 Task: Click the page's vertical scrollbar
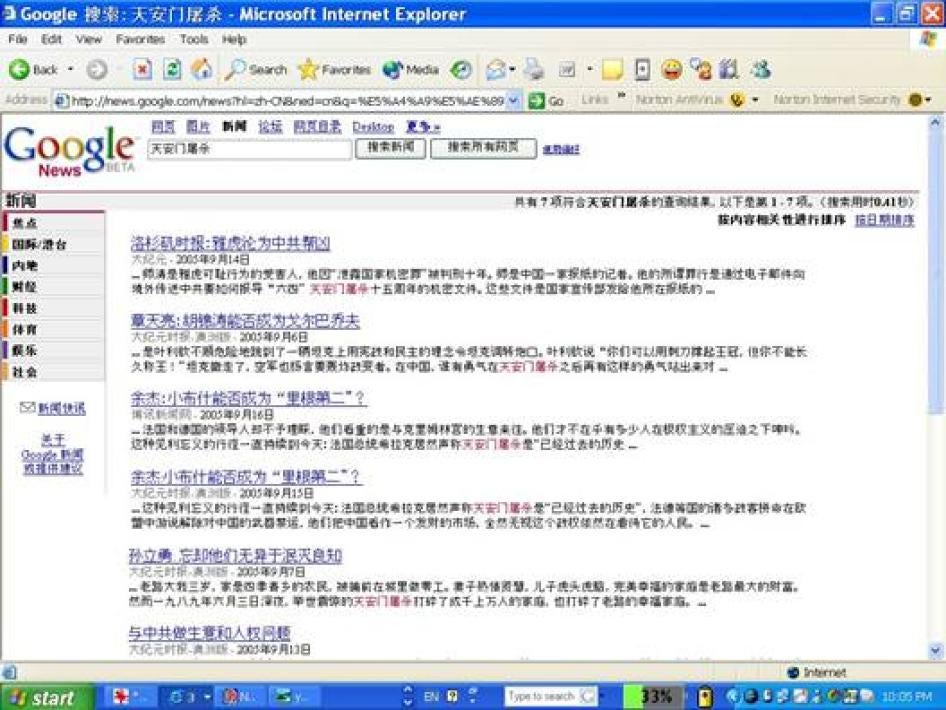pyautogui.click(x=936, y=400)
